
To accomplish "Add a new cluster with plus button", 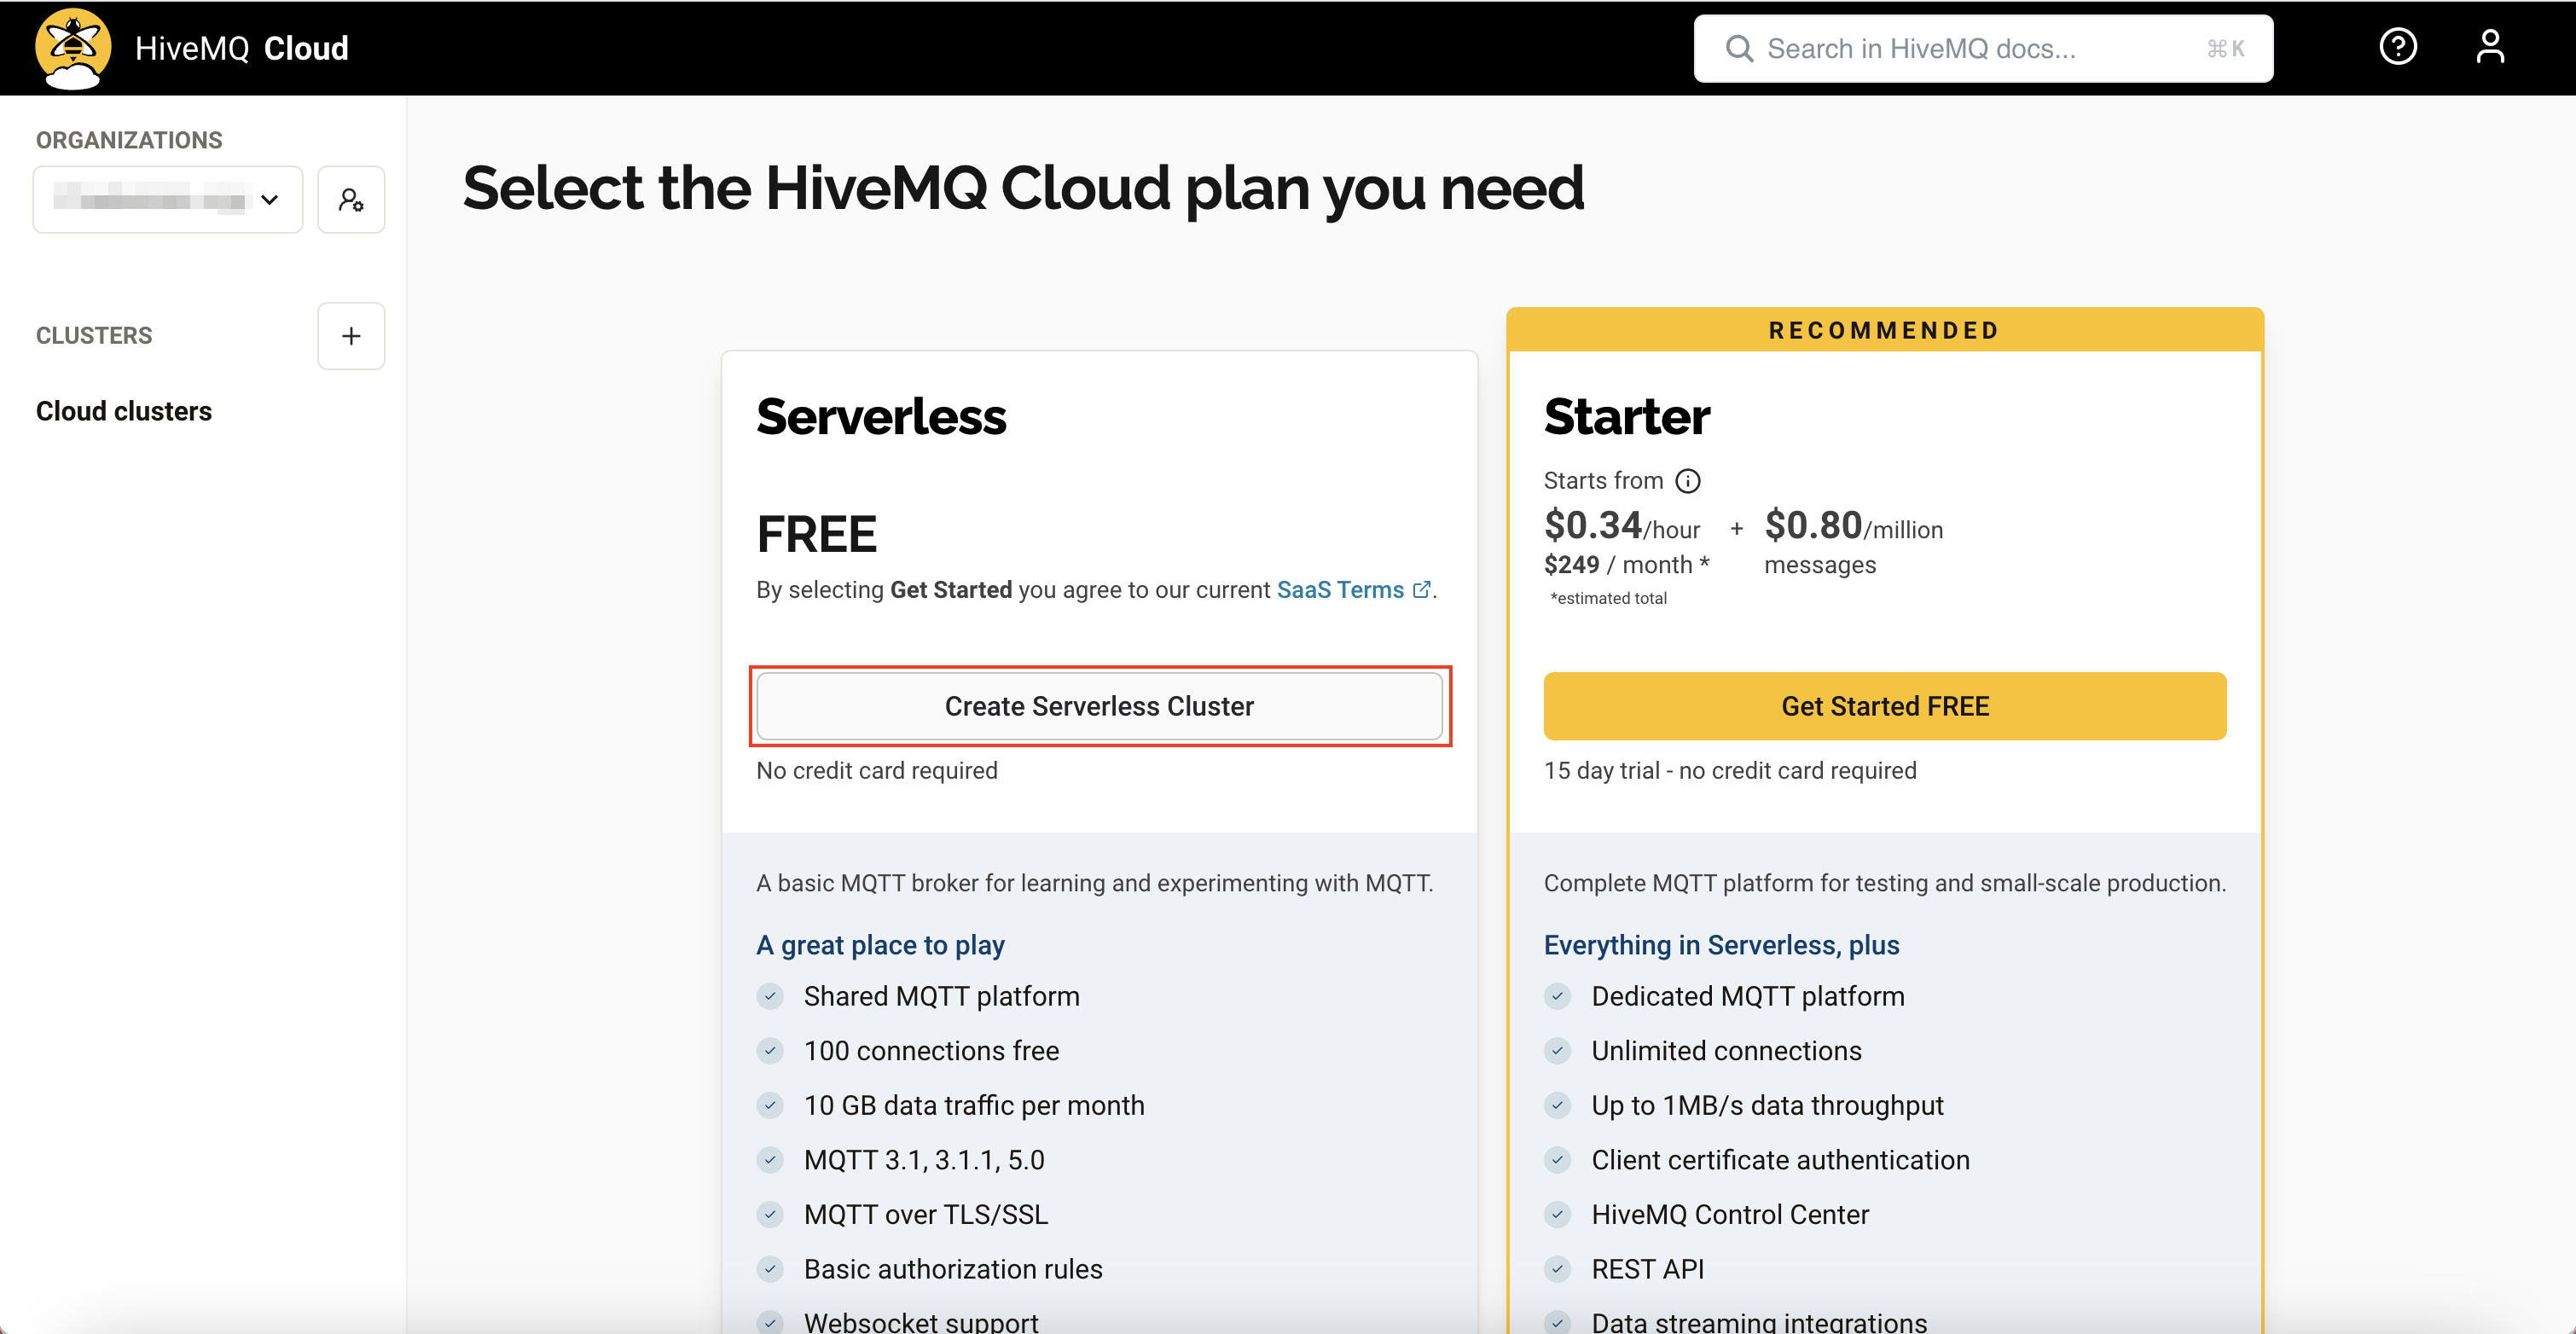I will point(351,336).
